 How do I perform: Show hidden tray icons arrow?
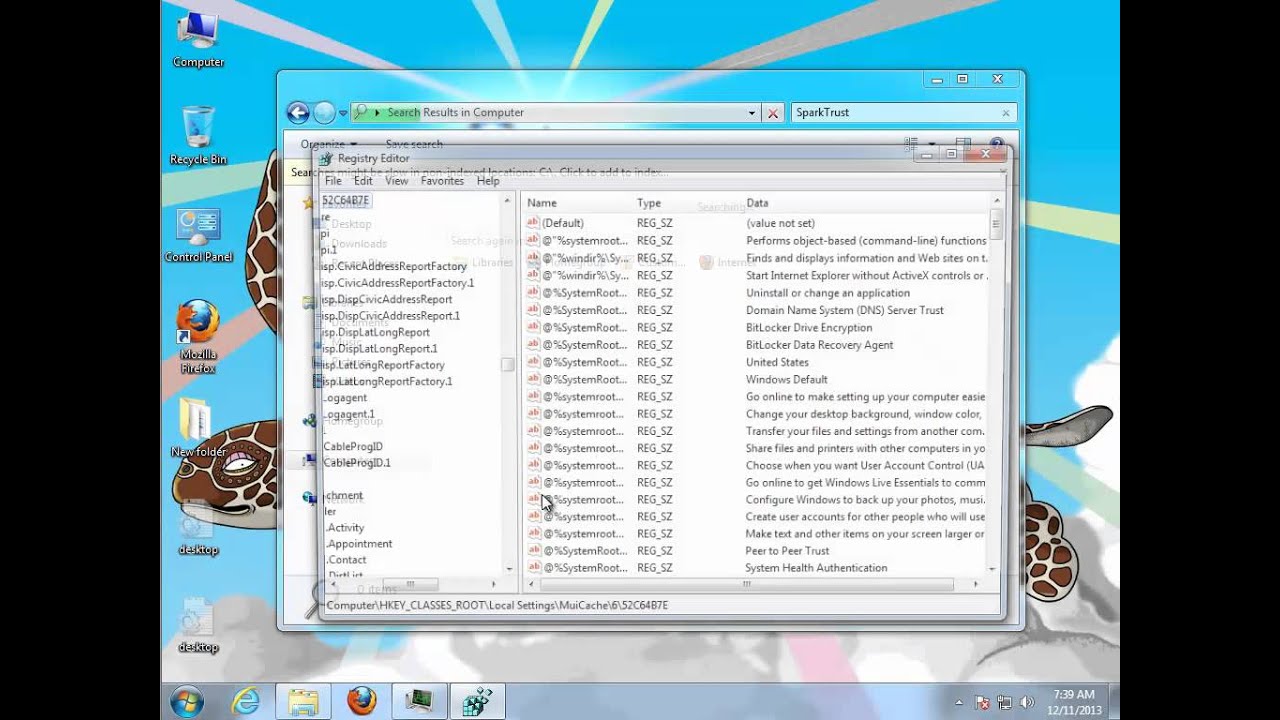point(959,703)
